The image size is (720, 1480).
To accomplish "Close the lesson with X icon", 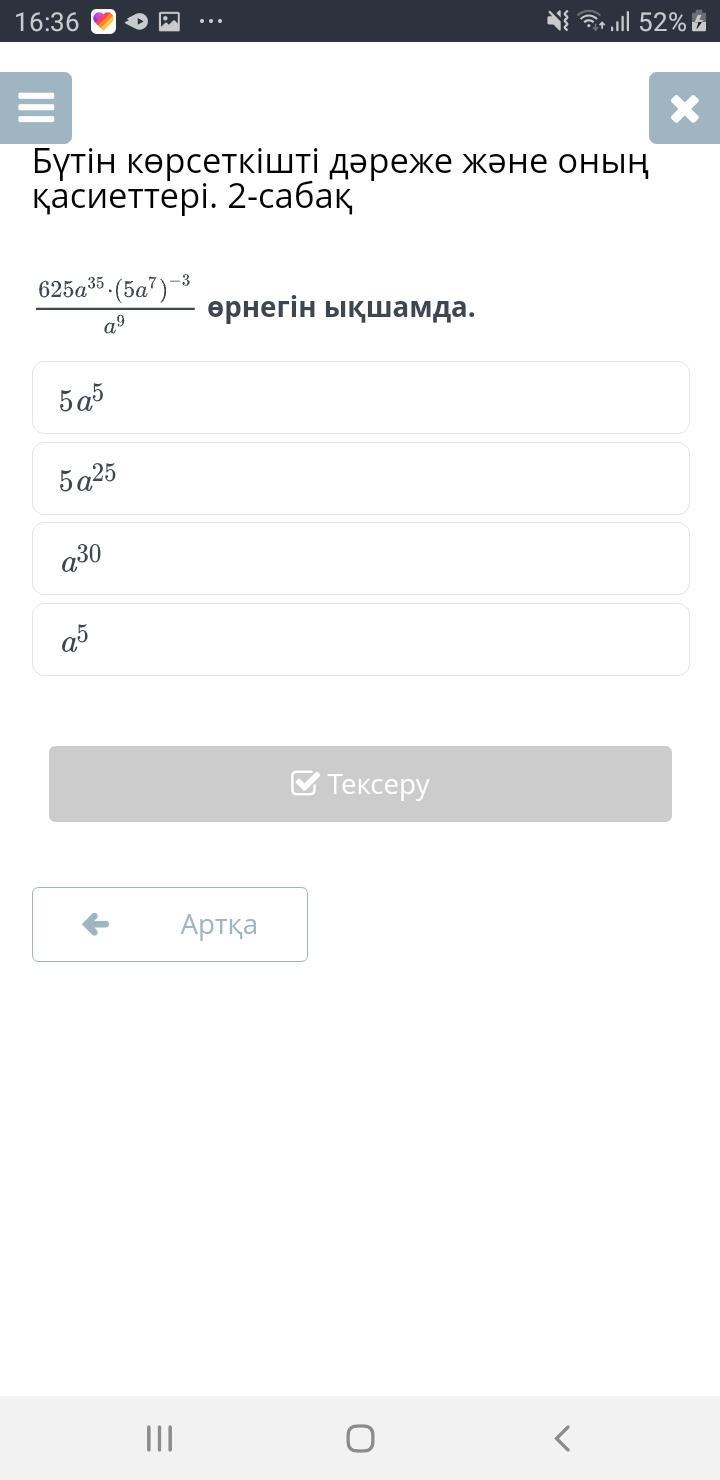I will [x=684, y=108].
